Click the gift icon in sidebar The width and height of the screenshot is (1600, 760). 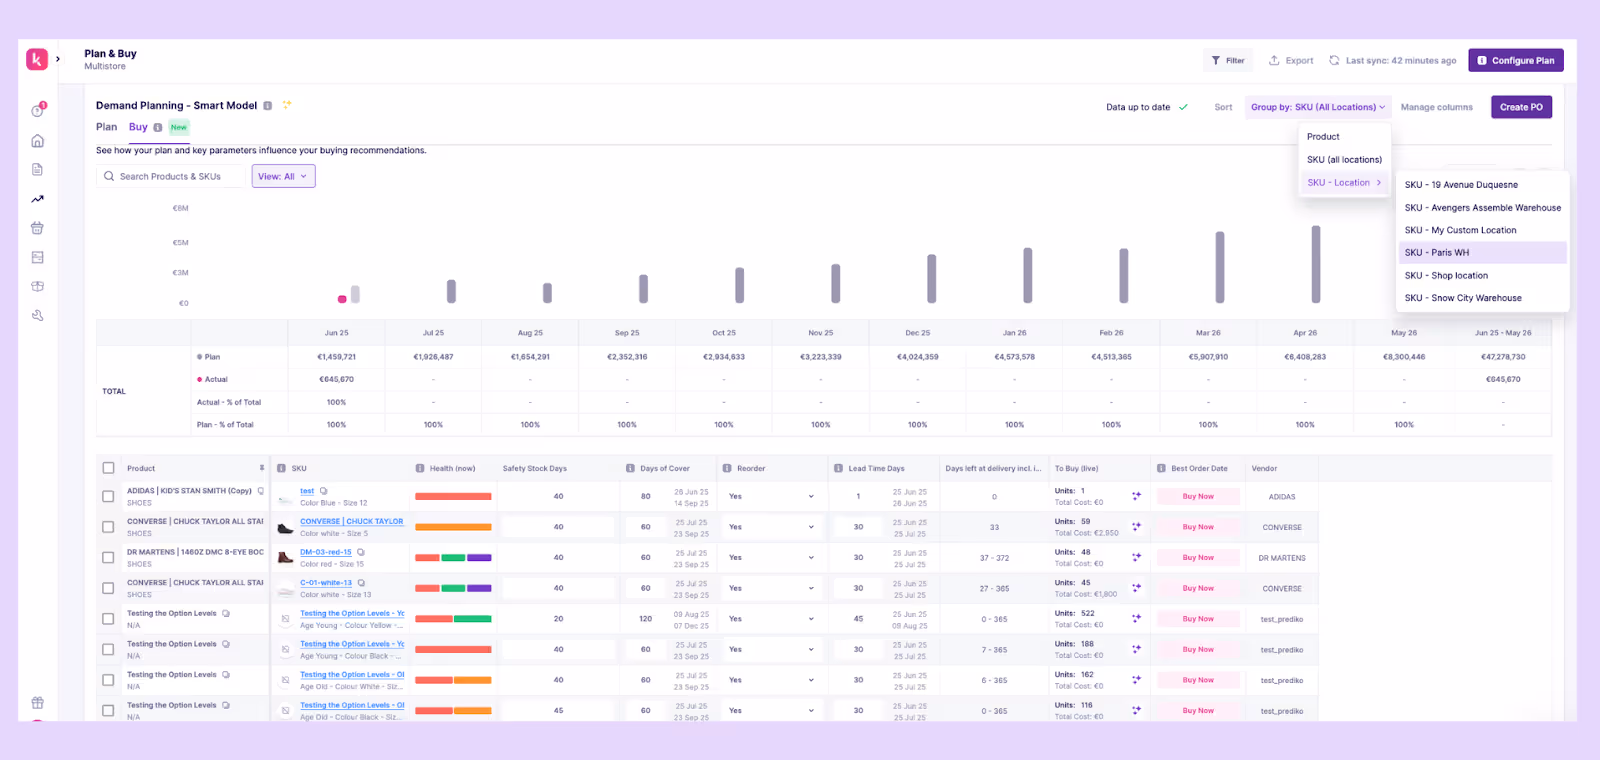37,702
